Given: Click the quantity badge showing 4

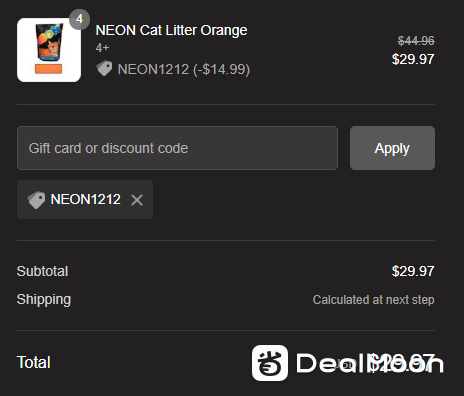Looking at the screenshot, I should click(79, 19).
